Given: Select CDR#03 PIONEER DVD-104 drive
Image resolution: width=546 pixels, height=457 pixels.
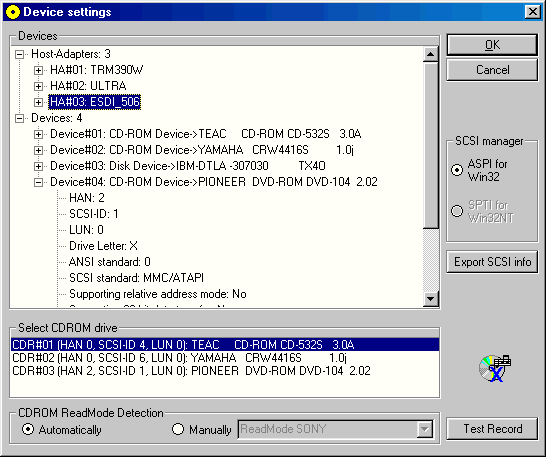Looking at the screenshot, I should pyautogui.click(x=225, y=371).
